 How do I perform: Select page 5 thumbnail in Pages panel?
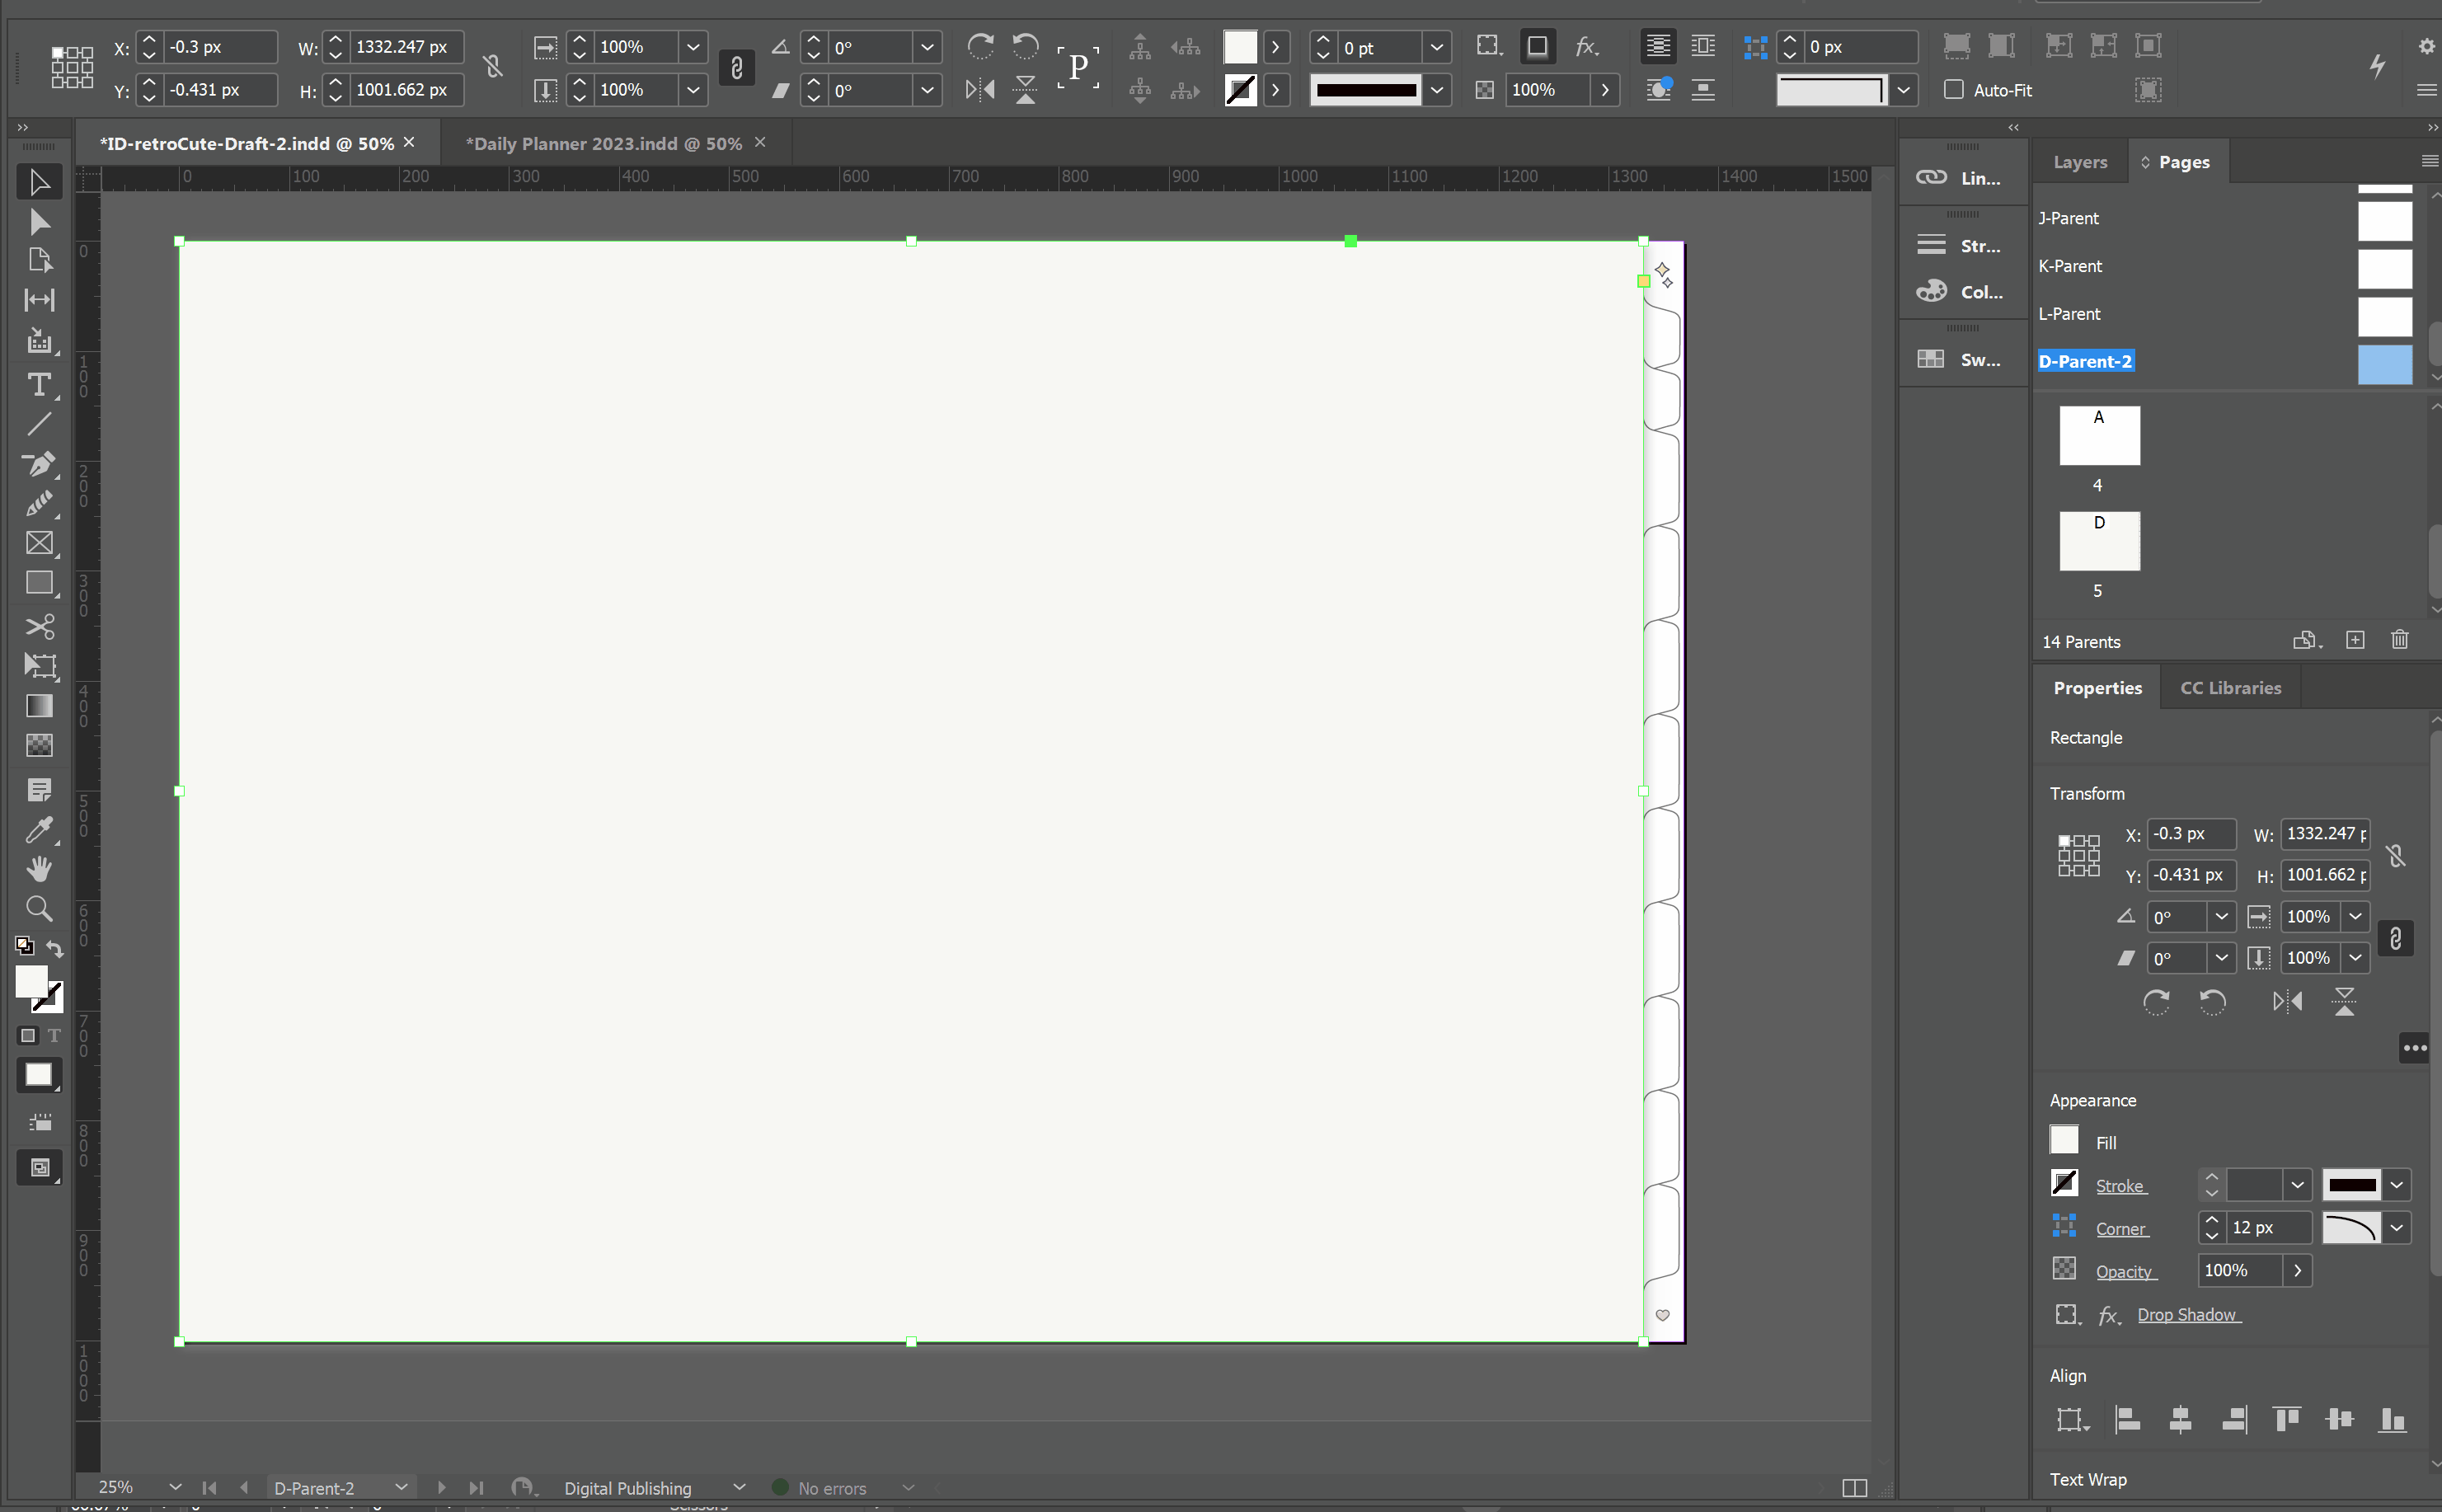pyautogui.click(x=2099, y=541)
